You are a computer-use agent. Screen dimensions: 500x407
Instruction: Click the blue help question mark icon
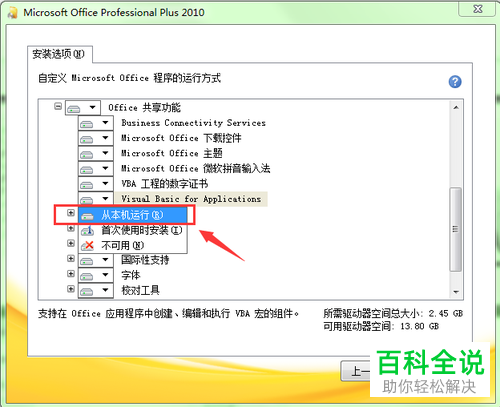tap(455, 81)
